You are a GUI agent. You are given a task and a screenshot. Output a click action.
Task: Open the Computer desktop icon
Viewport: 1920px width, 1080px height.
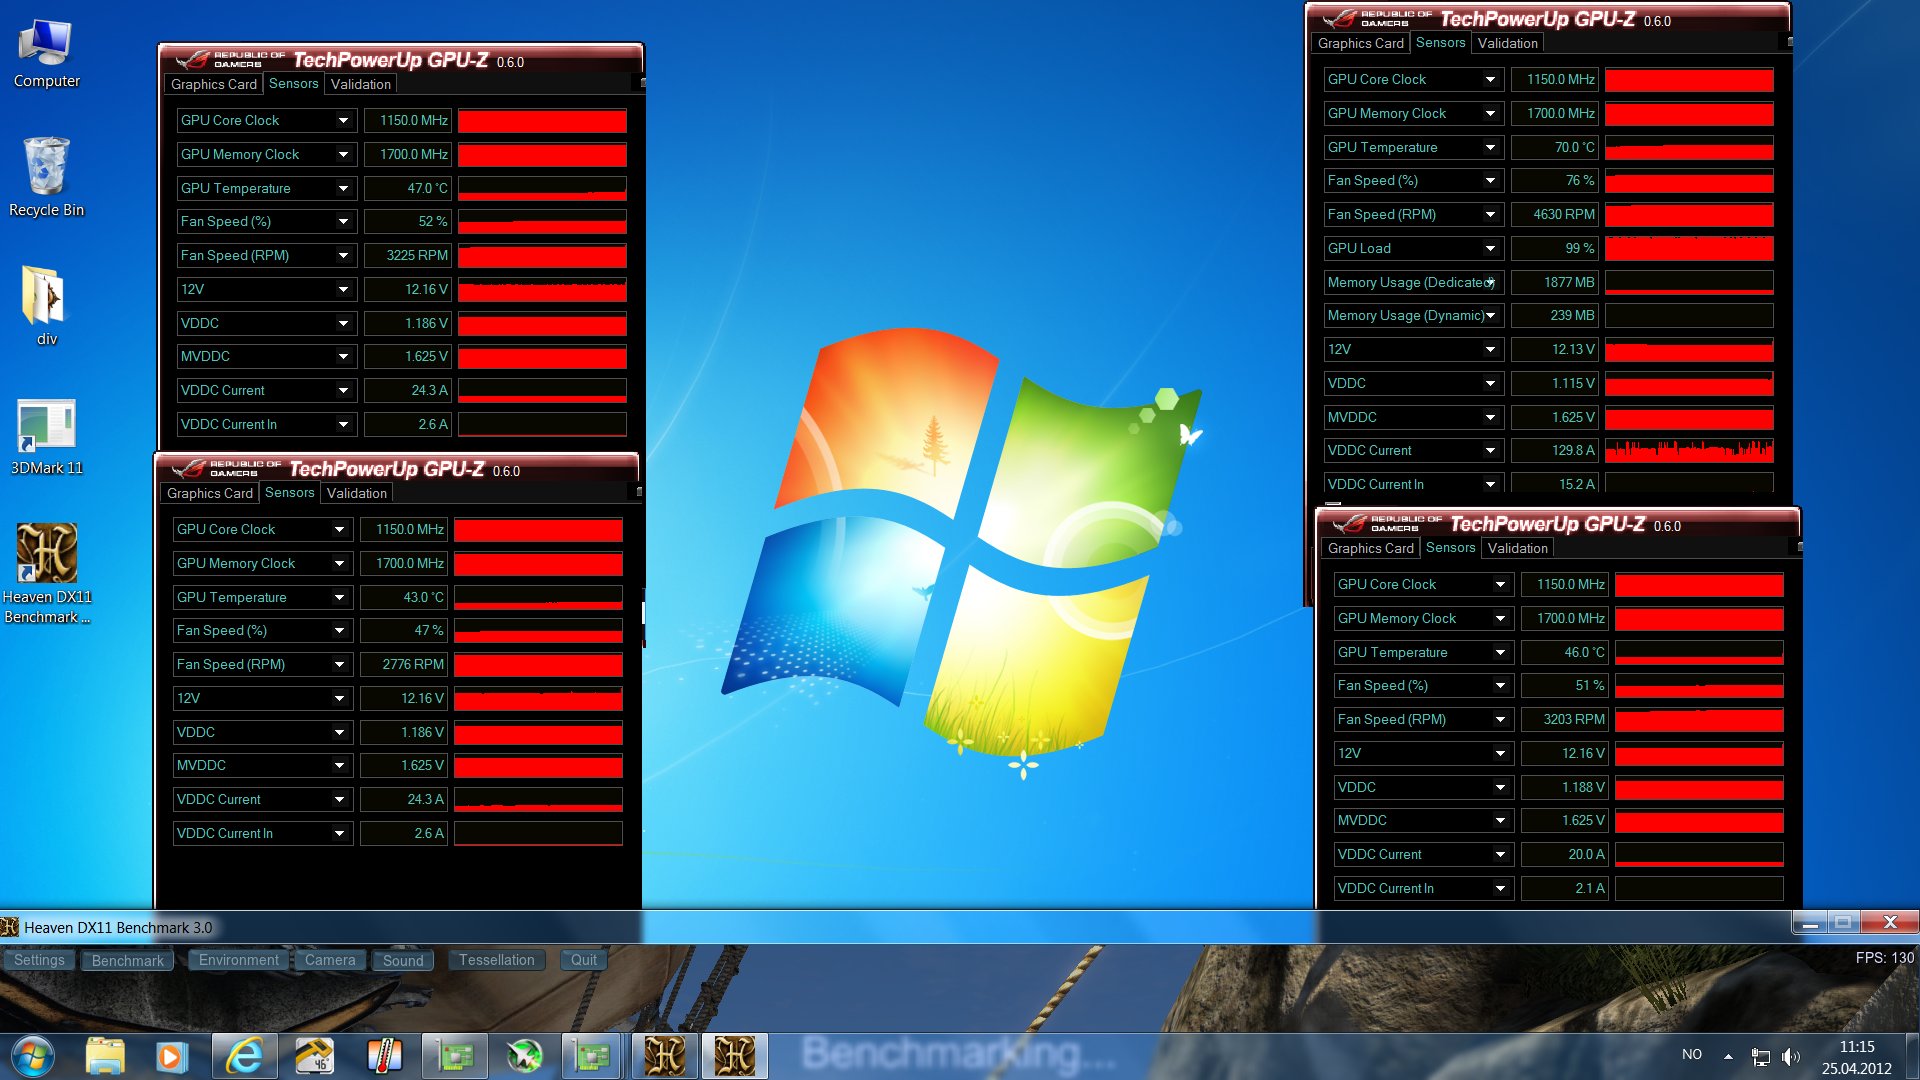point(46,55)
